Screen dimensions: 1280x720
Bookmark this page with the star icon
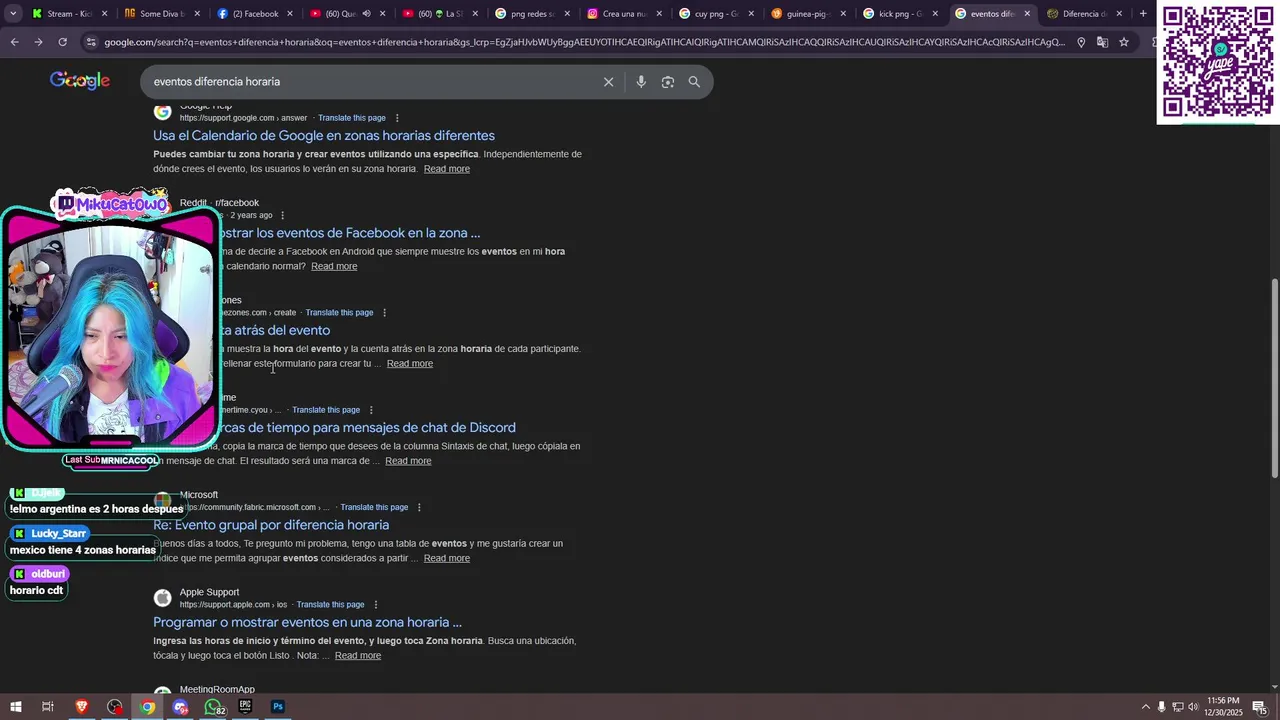[1124, 42]
